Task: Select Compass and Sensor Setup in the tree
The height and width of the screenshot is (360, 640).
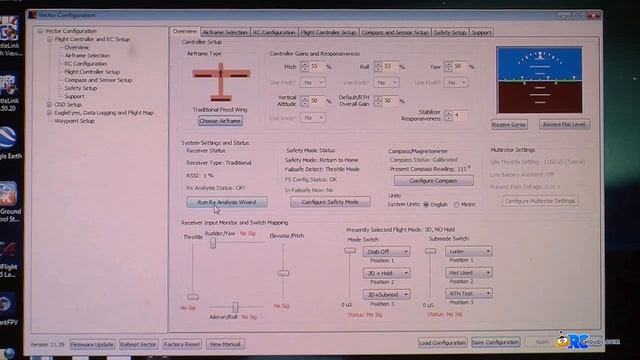Action: pos(98,80)
